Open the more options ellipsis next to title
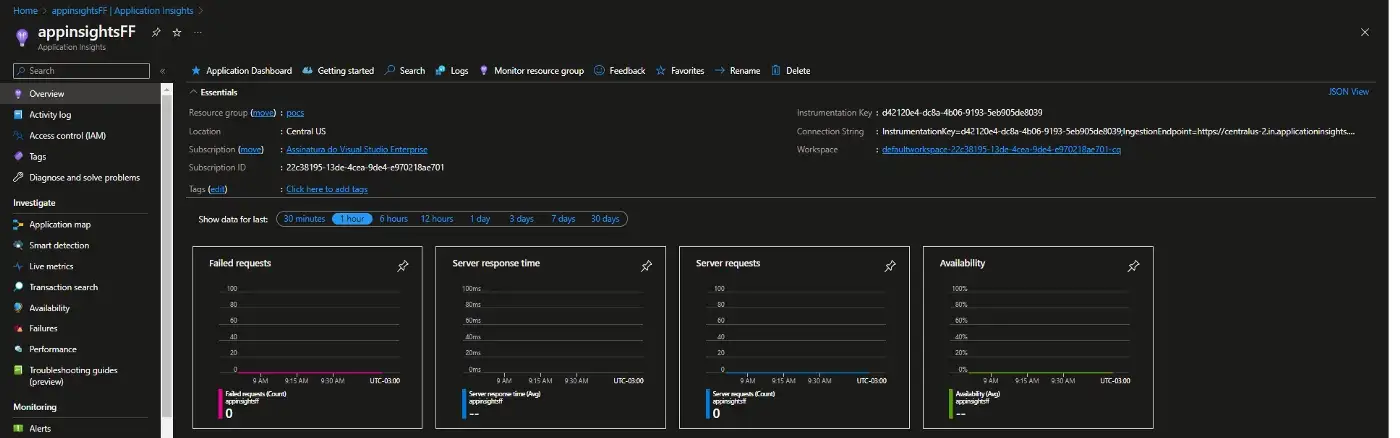Image resolution: width=1400 pixels, height=438 pixels. (x=197, y=32)
